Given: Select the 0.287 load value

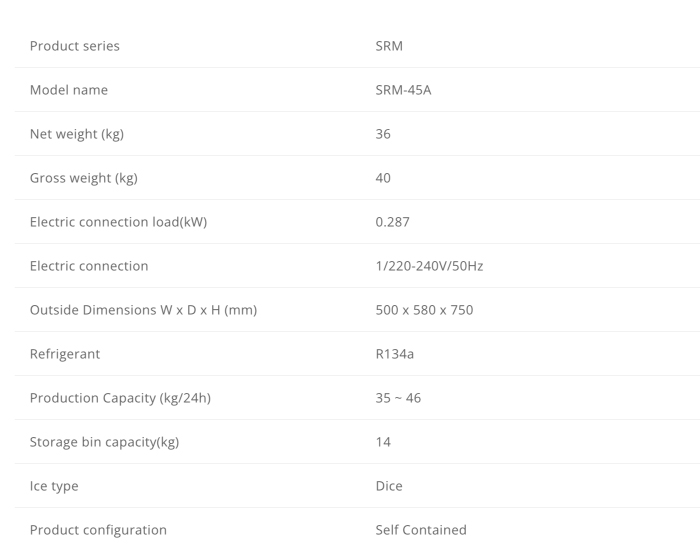Looking at the screenshot, I should point(392,222).
